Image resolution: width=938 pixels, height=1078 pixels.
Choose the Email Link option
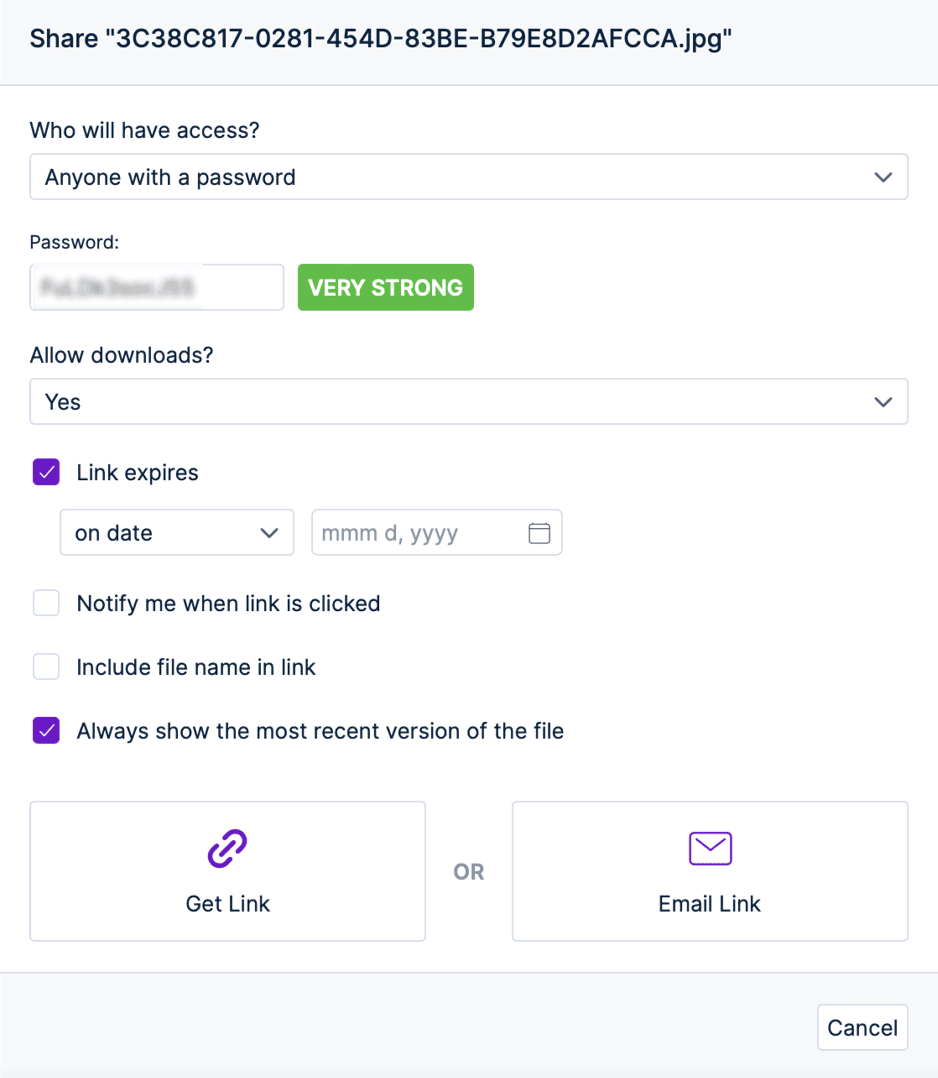click(710, 871)
